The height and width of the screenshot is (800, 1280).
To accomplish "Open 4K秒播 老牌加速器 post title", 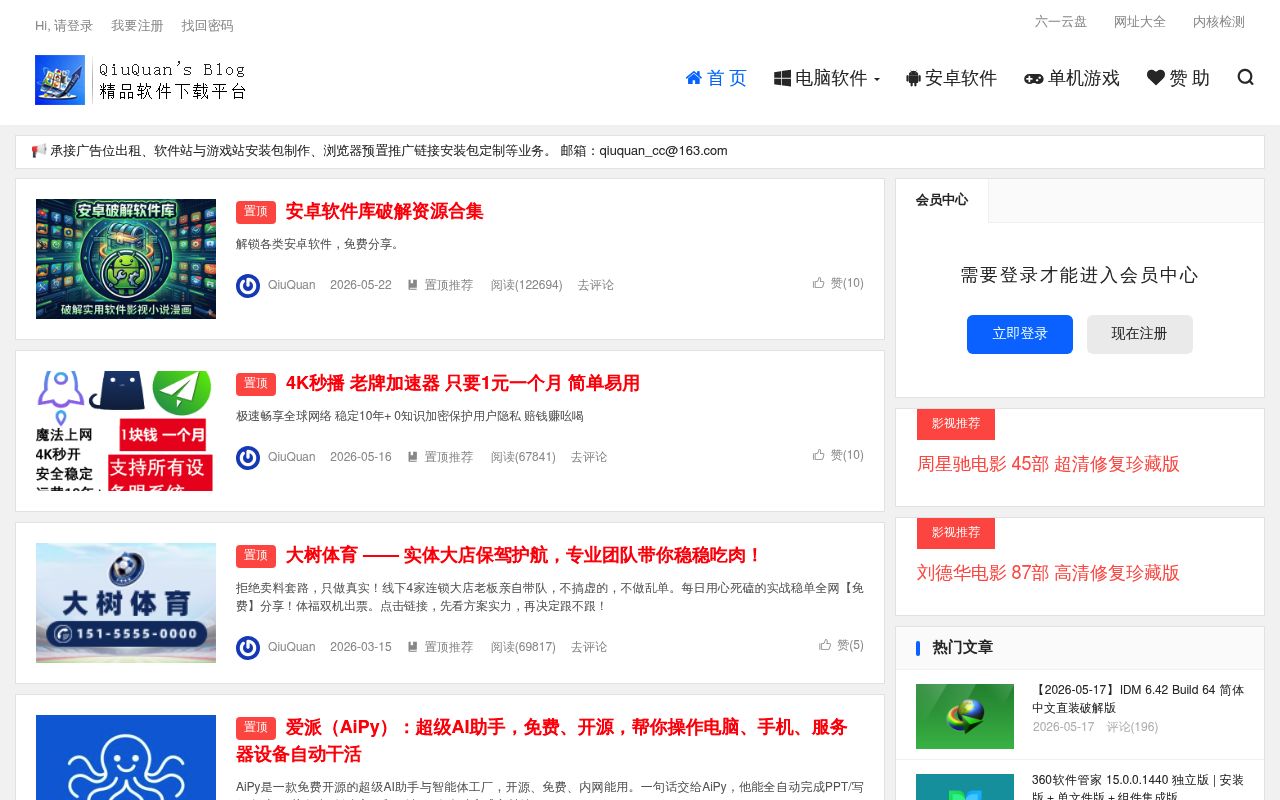I will (x=463, y=383).
